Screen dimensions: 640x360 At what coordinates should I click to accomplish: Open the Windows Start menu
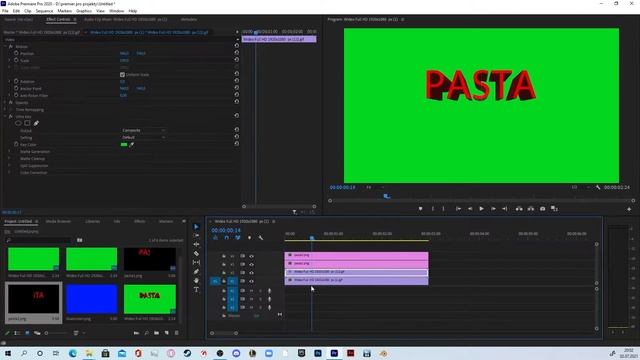[x=7, y=353]
